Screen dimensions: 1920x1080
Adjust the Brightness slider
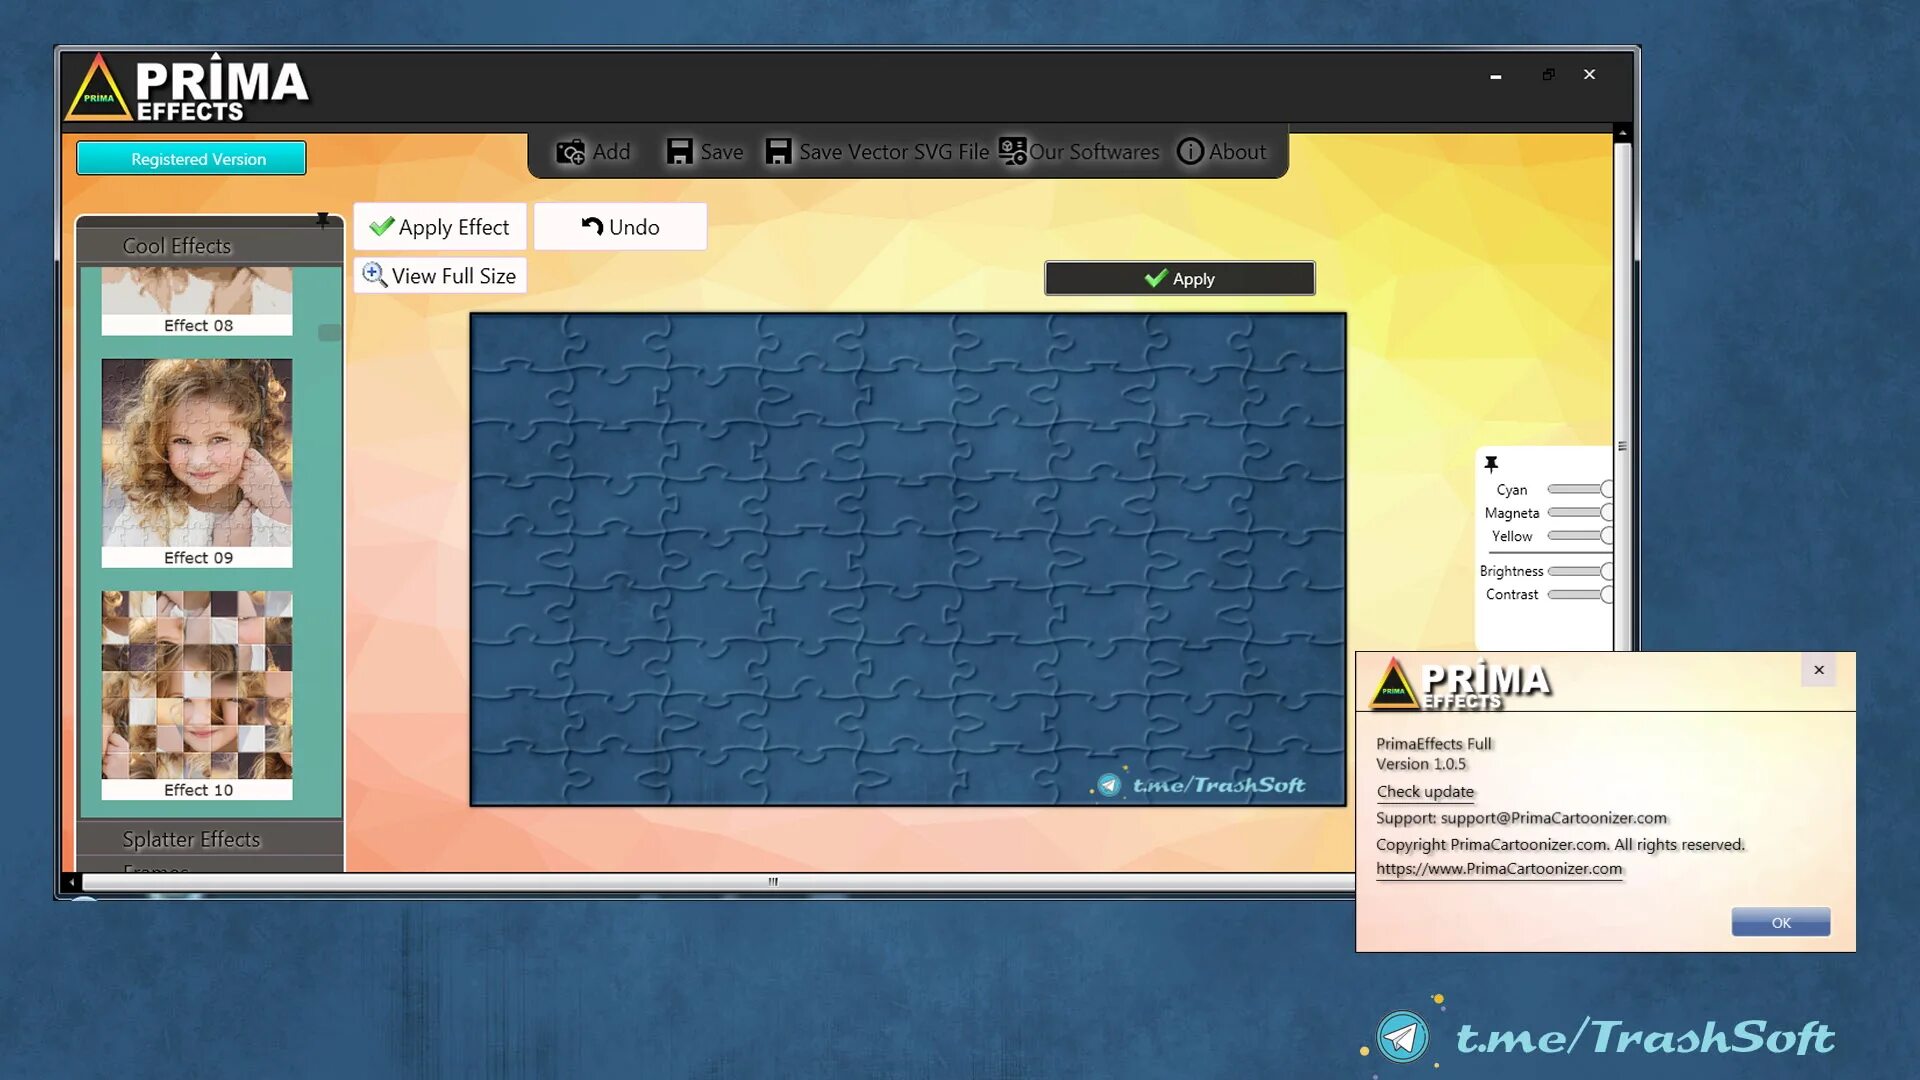coord(1580,571)
